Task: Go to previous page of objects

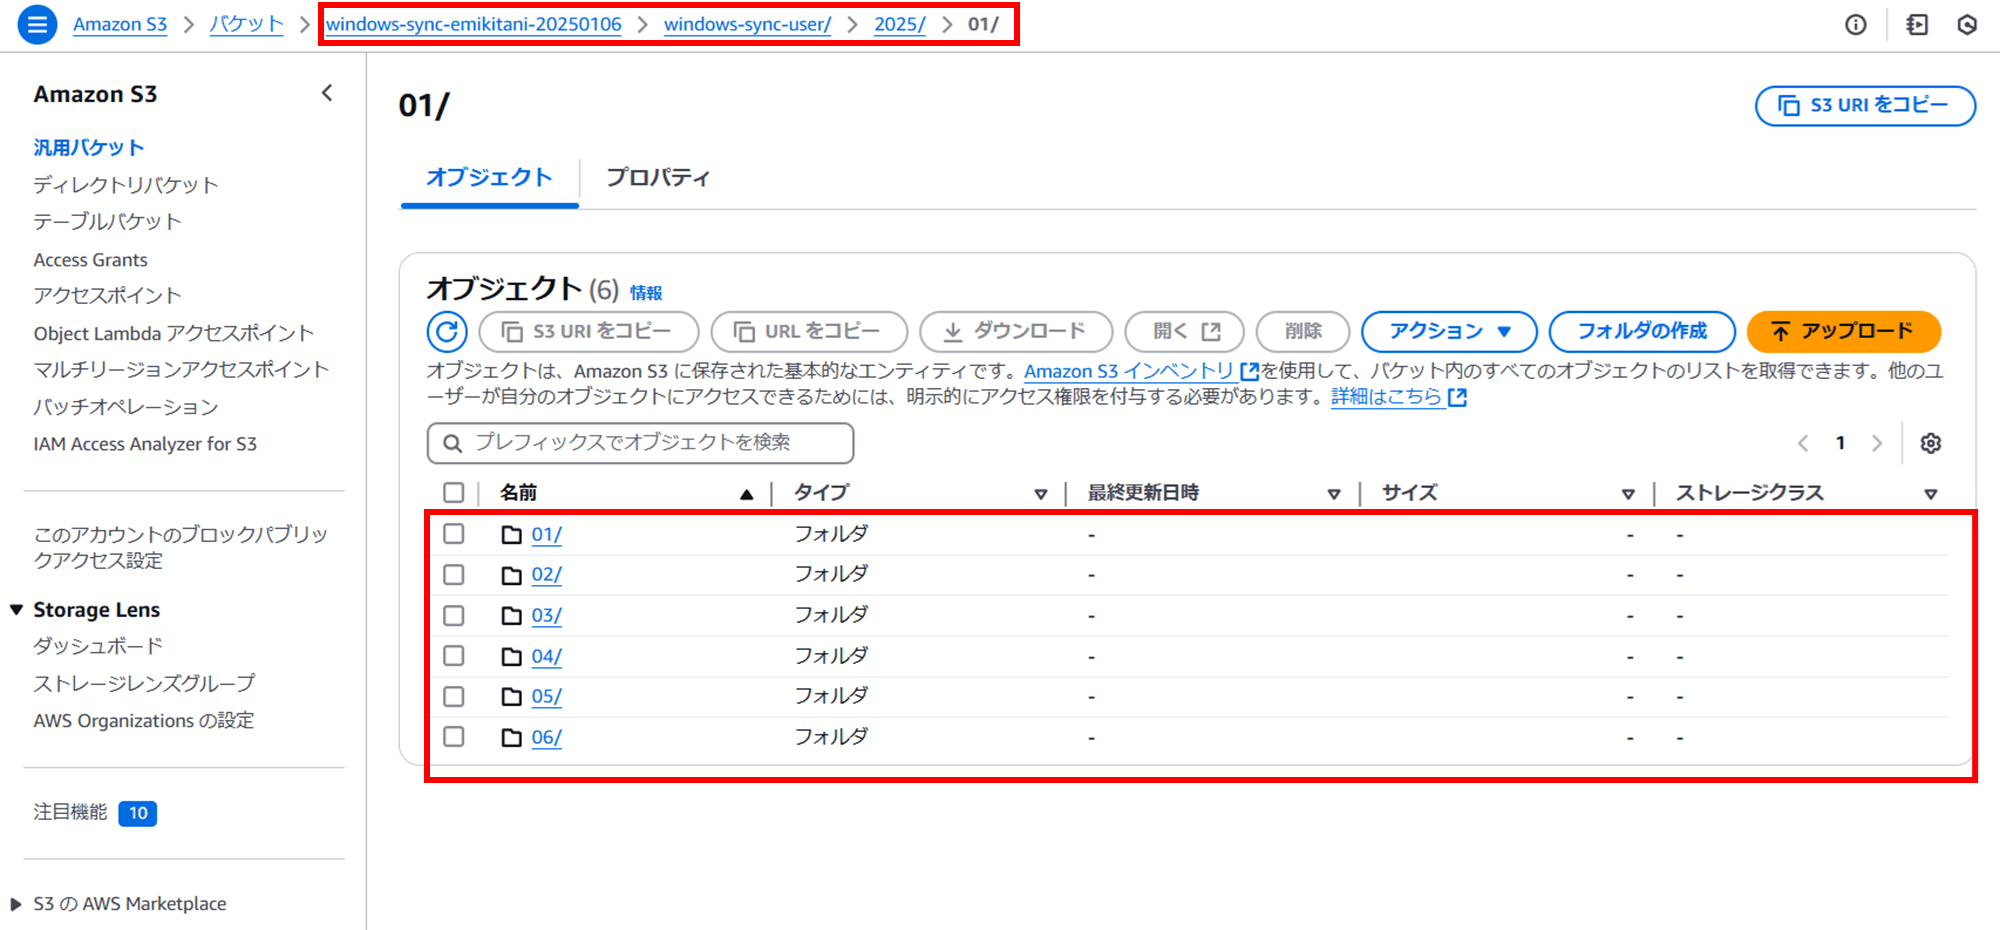Action: coord(1803,443)
